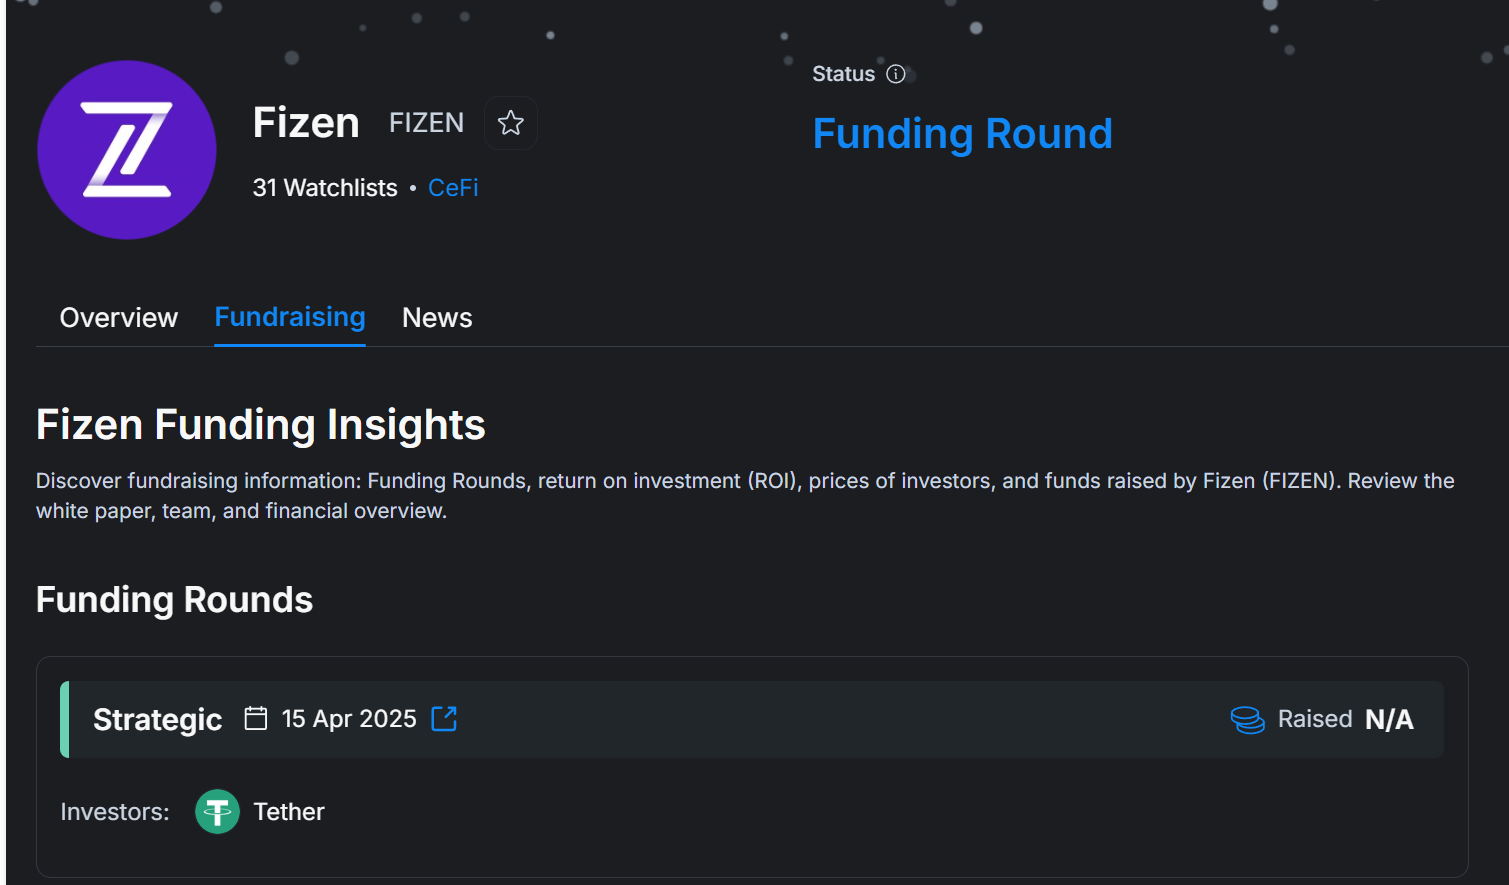1509x885 pixels.
Task: Click the Strategic round title
Action: [x=157, y=720]
